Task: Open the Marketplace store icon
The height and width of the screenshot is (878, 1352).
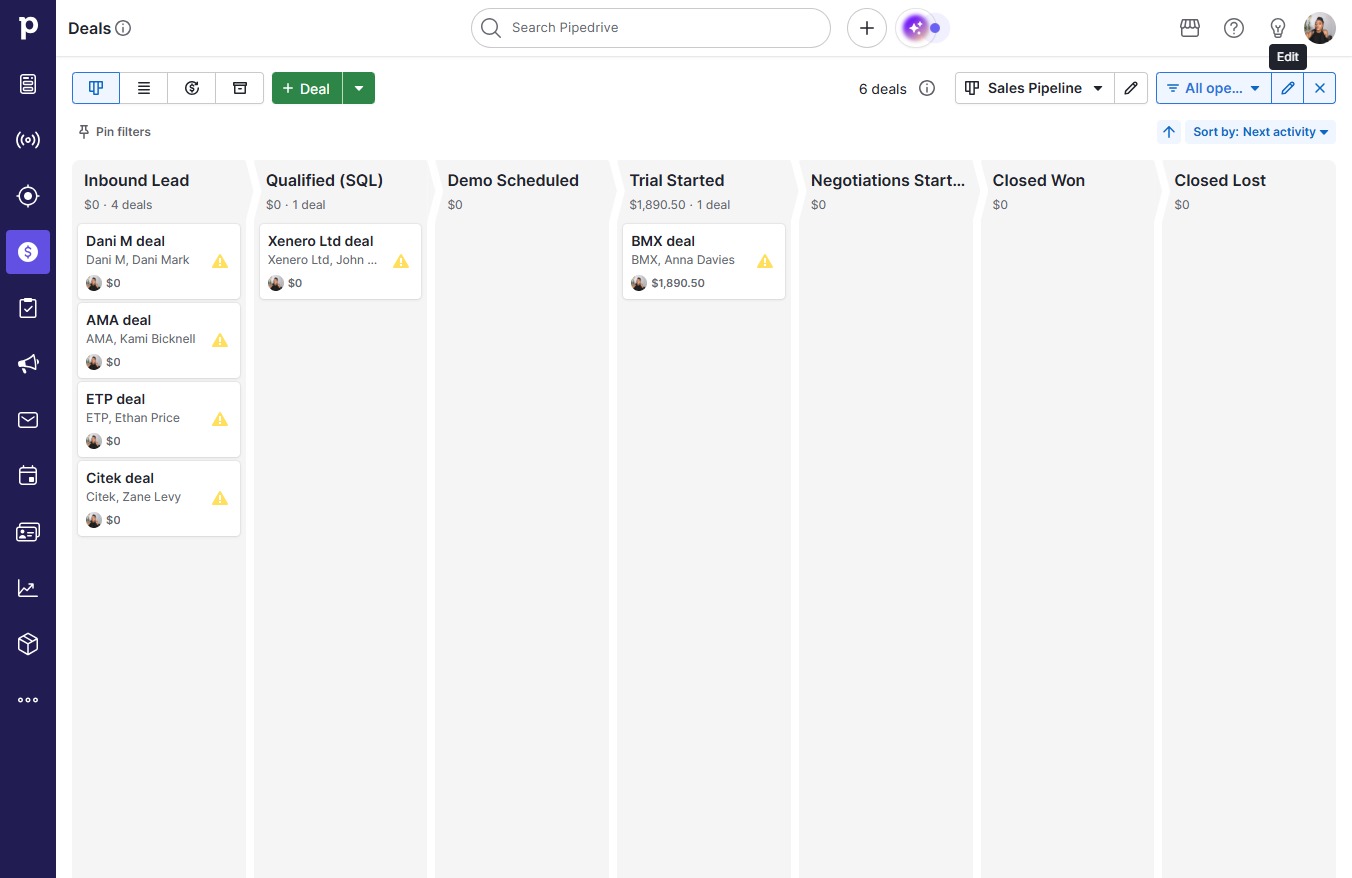Action: [1190, 28]
